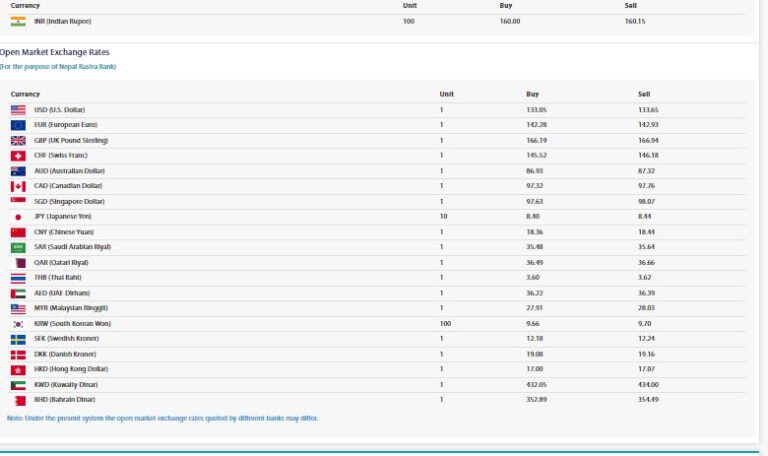Click 'CNY (Chinese Yuan)' currency name
Screen dimensions: 768x456
64,232
